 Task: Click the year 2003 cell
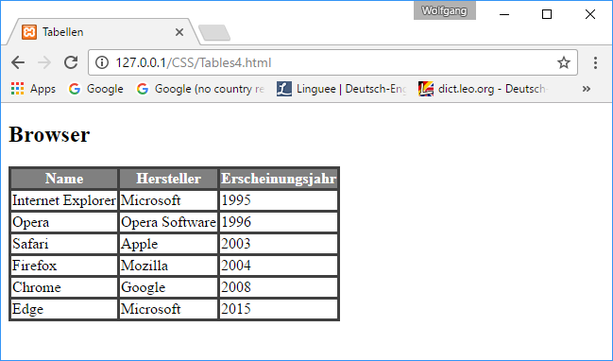[278, 244]
